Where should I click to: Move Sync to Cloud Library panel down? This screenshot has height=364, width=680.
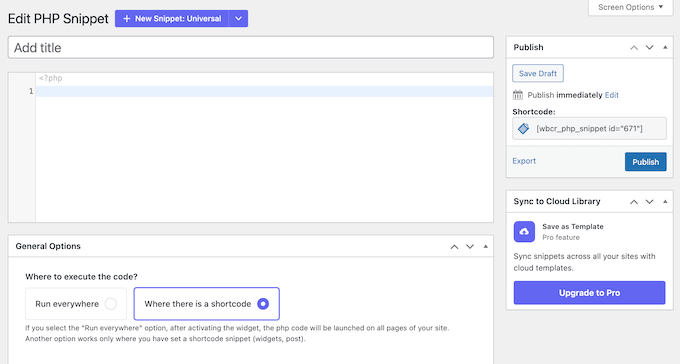[649, 201]
